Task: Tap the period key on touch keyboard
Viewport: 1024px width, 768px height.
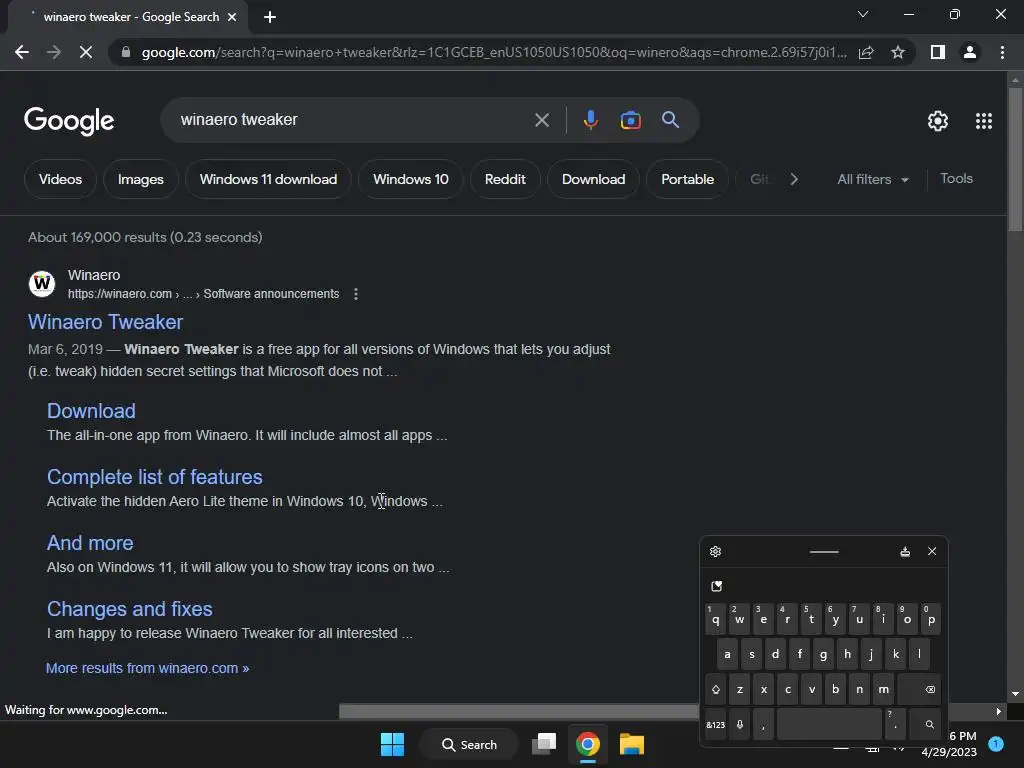Action: 895,724
